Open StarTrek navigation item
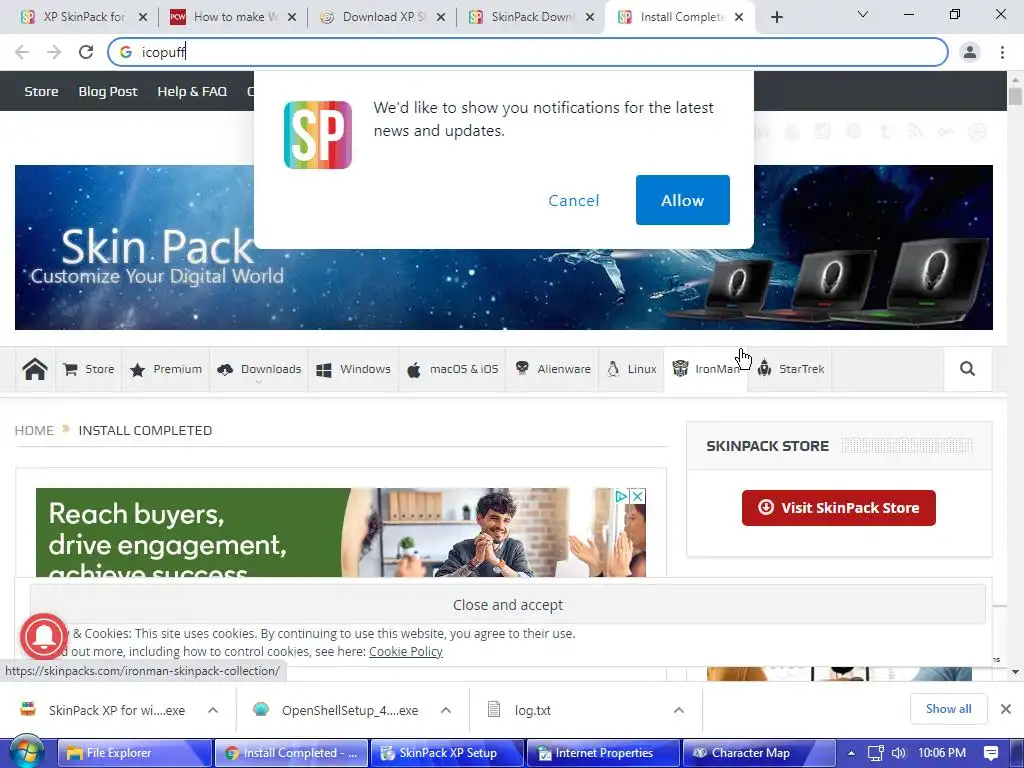The width and height of the screenshot is (1024, 768). click(790, 369)
